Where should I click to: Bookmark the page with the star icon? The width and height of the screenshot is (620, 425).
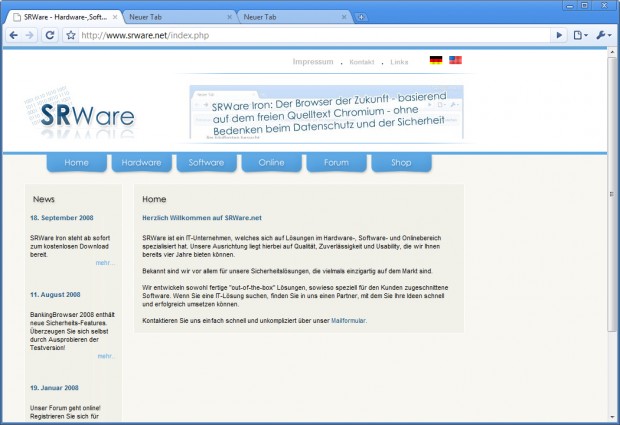pyautogui.click(x=71, y=35)
